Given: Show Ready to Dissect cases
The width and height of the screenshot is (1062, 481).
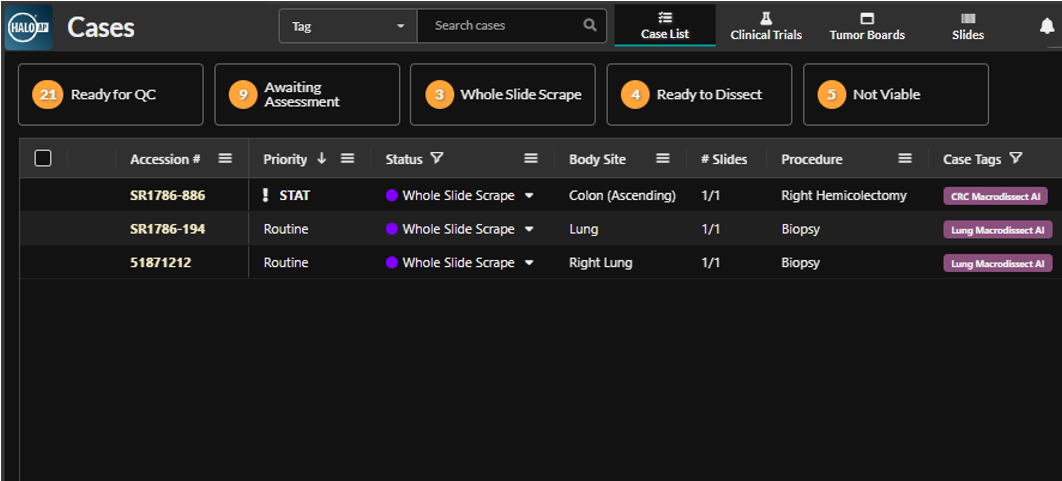Looking at the screenshot, I should pyautogui.click(x=699, y=95).
